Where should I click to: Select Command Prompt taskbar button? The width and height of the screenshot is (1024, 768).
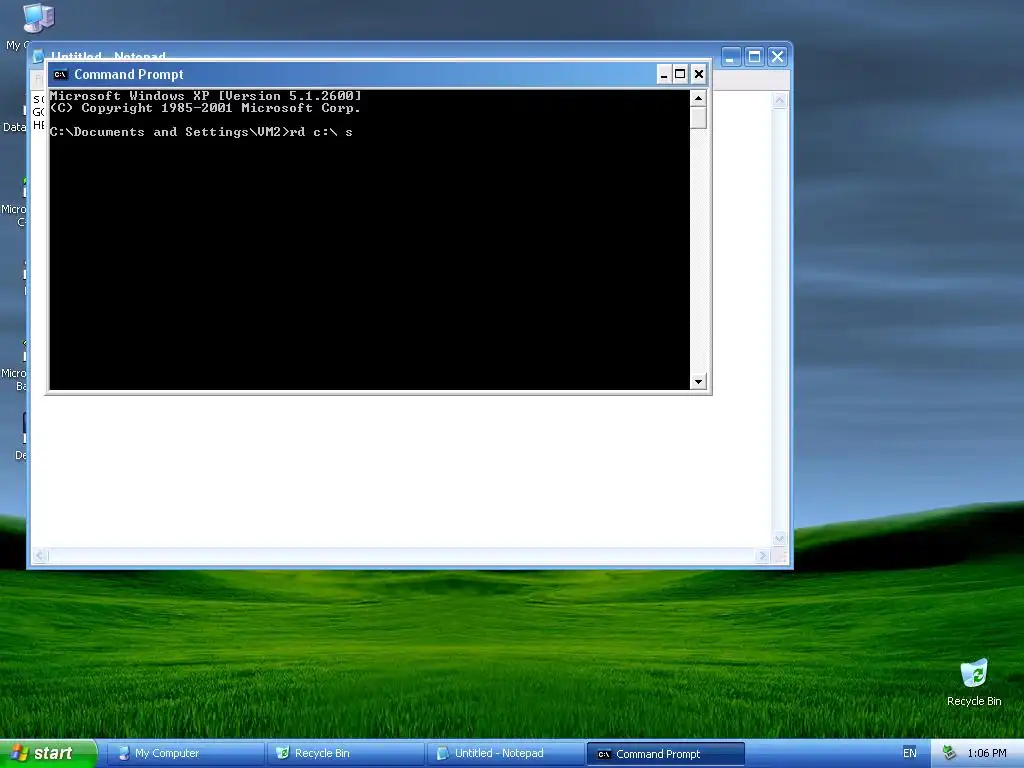coord(665,754)
